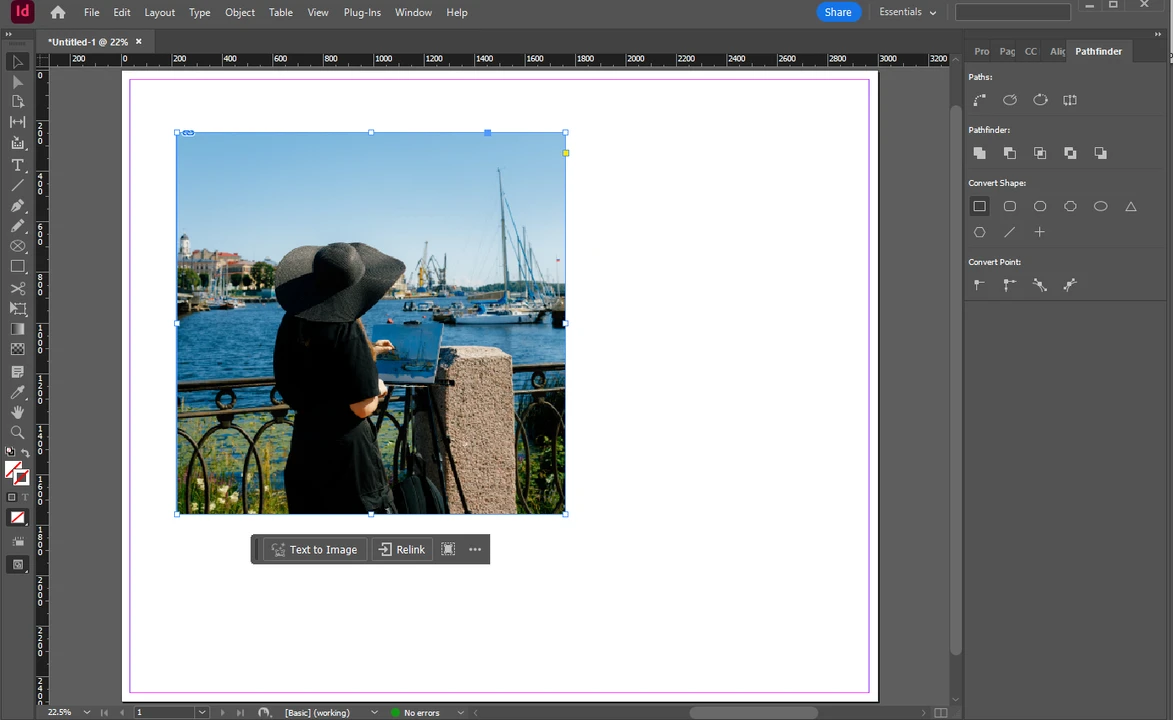
Task: Convert point to smooth
Action: [x=1040, y=285]
